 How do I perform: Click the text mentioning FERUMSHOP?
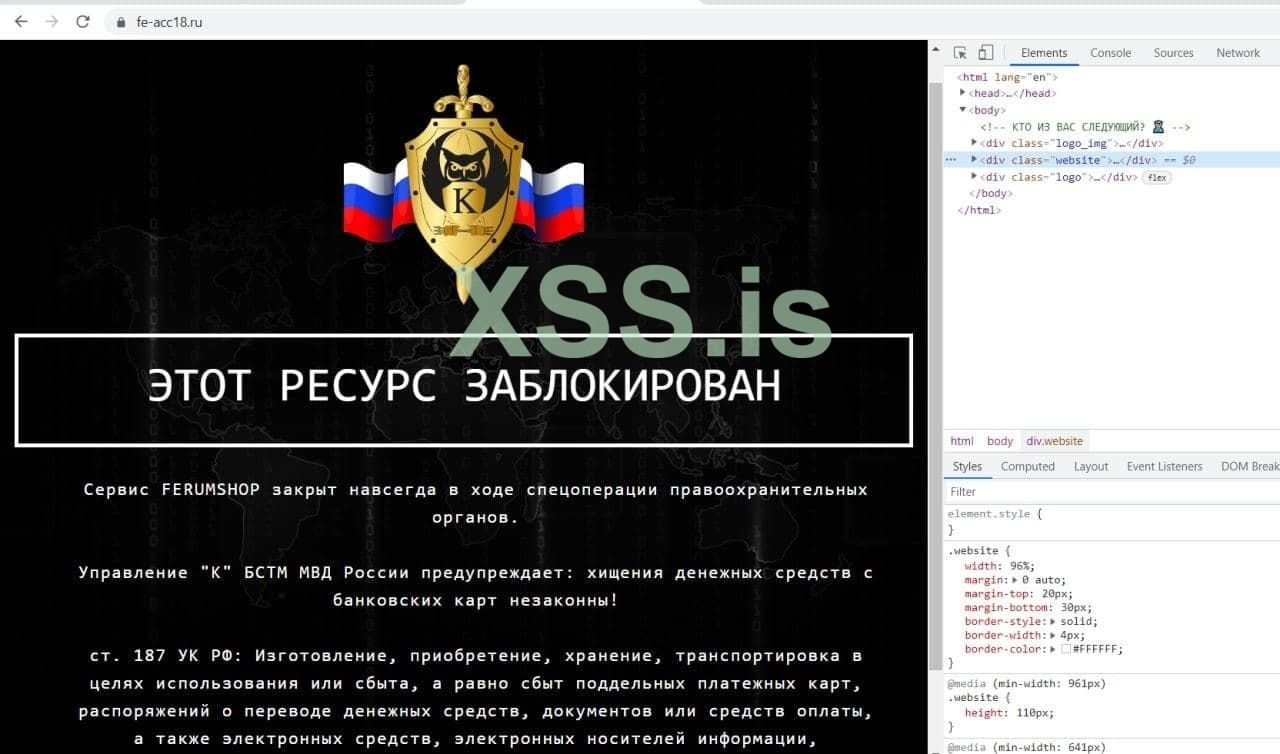[475, 503]
